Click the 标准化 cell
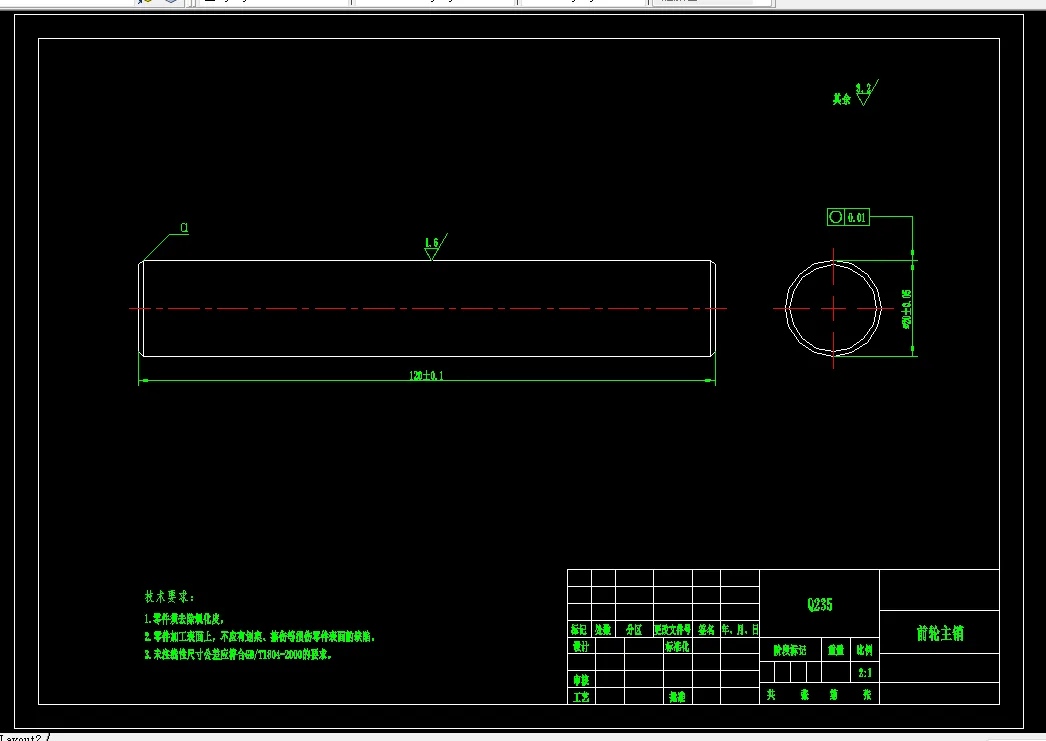The image size is (1046, 741). pos(677,646)
